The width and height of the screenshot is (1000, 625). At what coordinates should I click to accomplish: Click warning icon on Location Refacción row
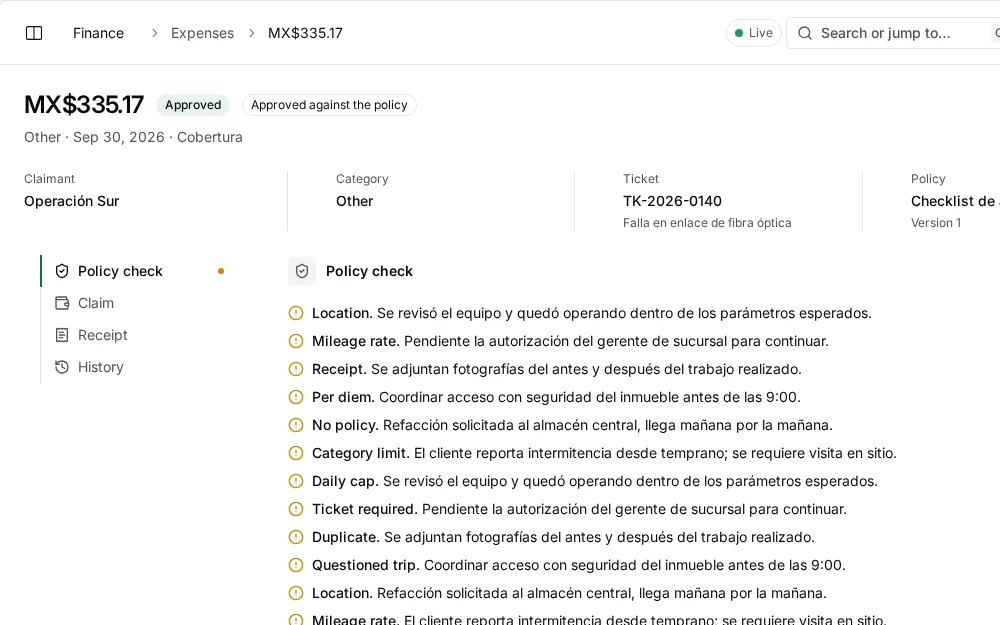pos(296,594)
